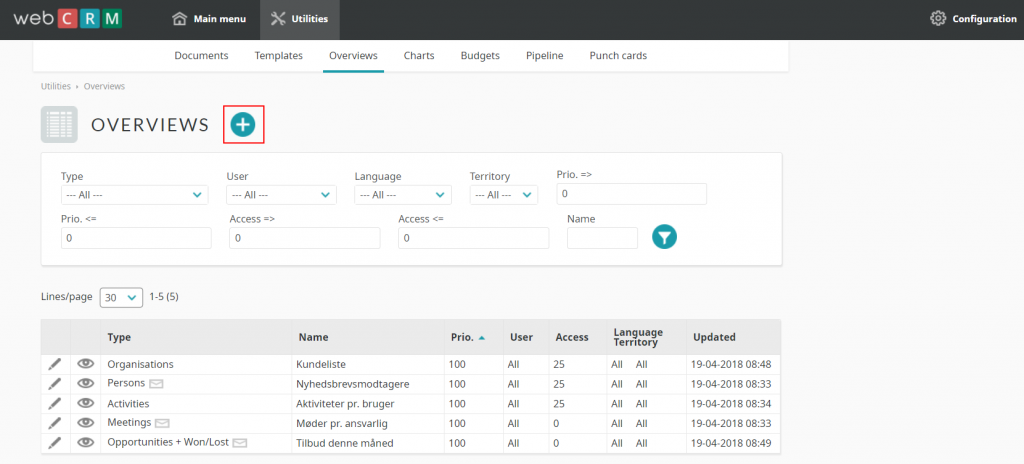
Task: Sort by Prio. ascending arrow
Action: 482,338
